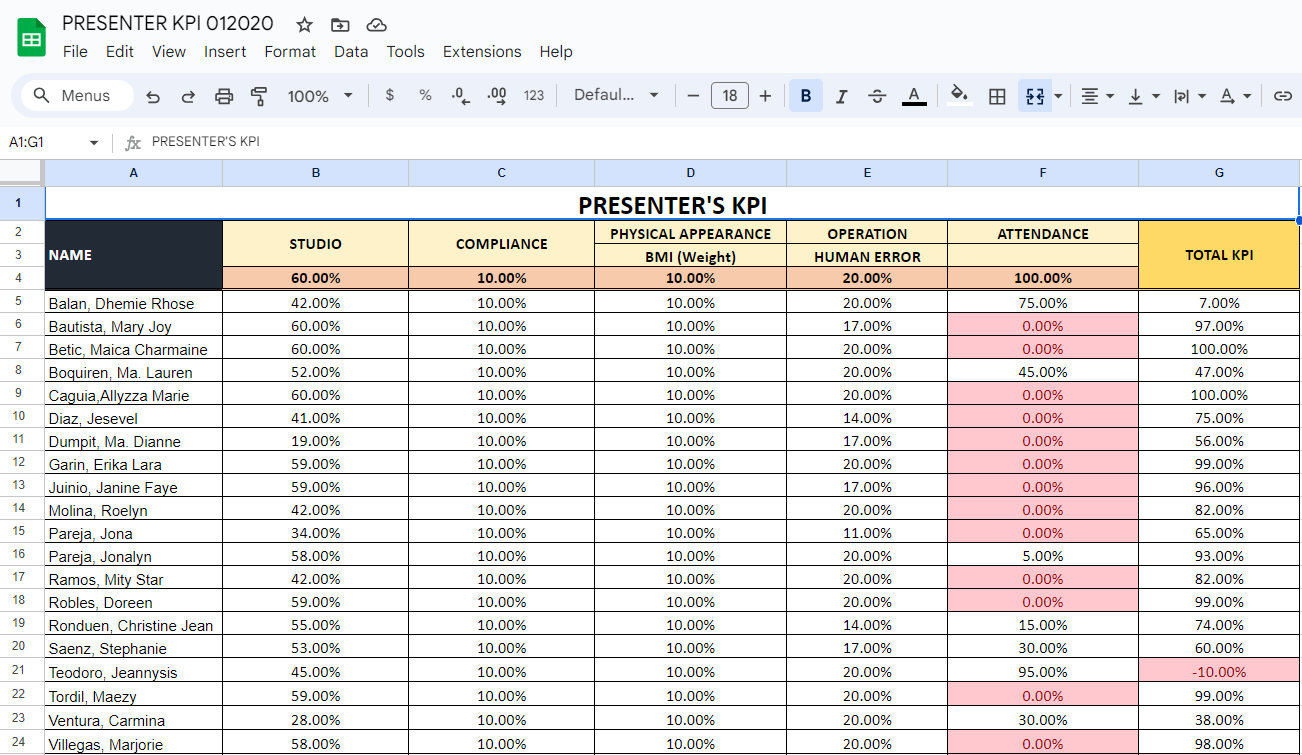Select row 5 header
1302x755 pixels.
tap(22, 302)
